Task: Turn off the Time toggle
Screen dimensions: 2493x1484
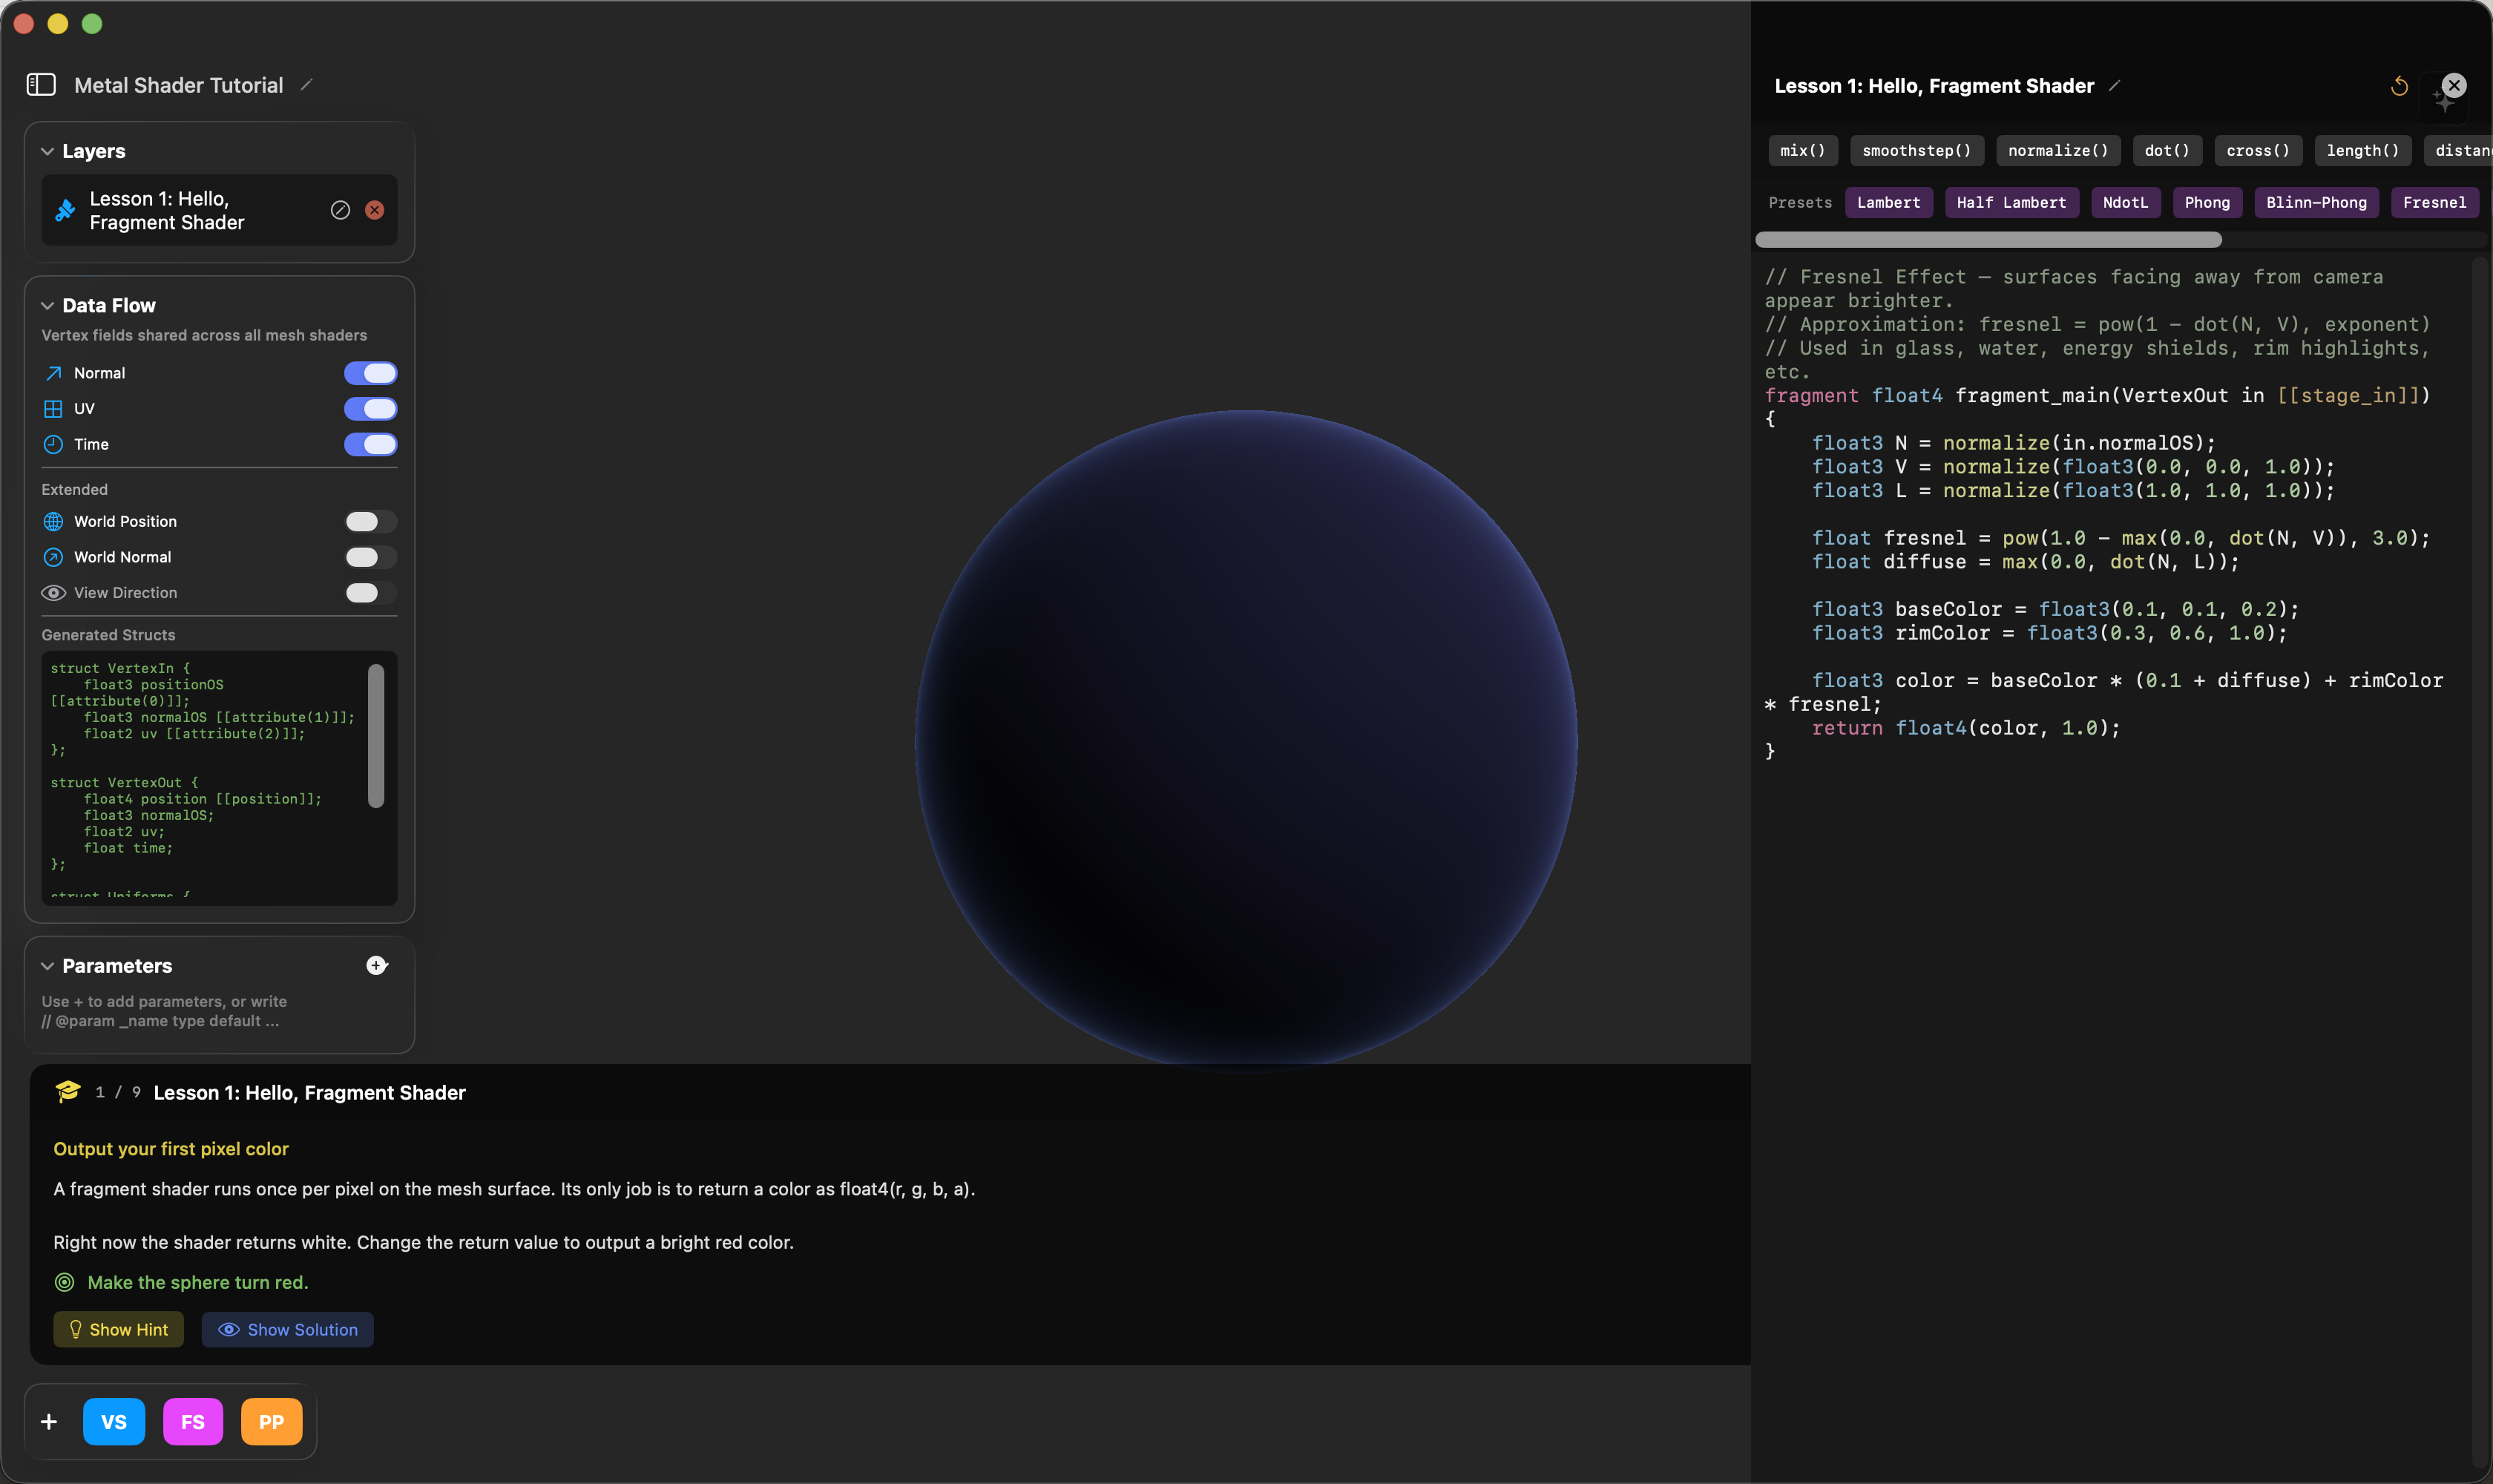Action: click(371, 444)
